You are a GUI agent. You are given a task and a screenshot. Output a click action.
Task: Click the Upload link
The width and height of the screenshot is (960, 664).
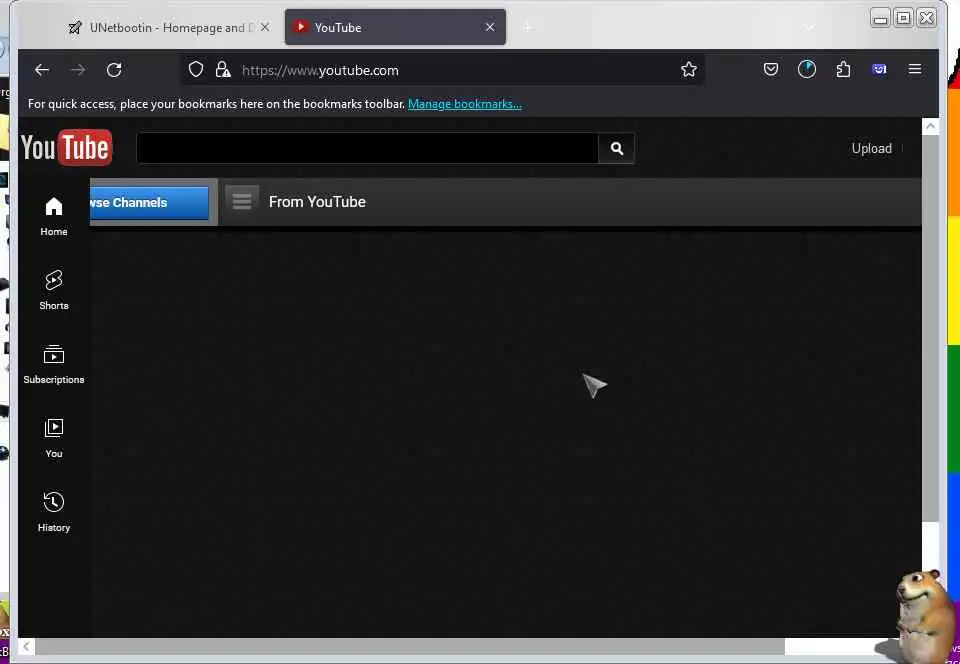[871, 148]
